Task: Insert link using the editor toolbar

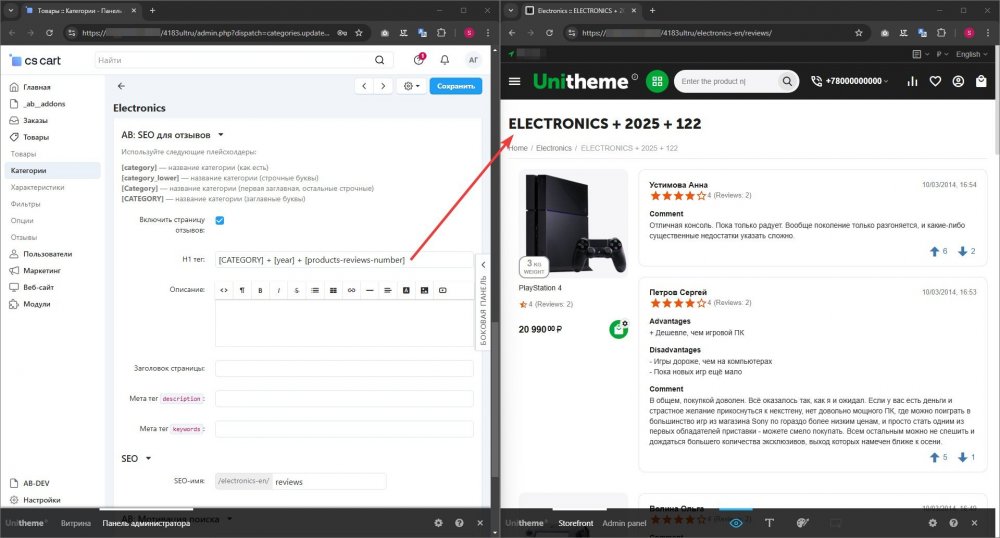Action: point(351,290)
